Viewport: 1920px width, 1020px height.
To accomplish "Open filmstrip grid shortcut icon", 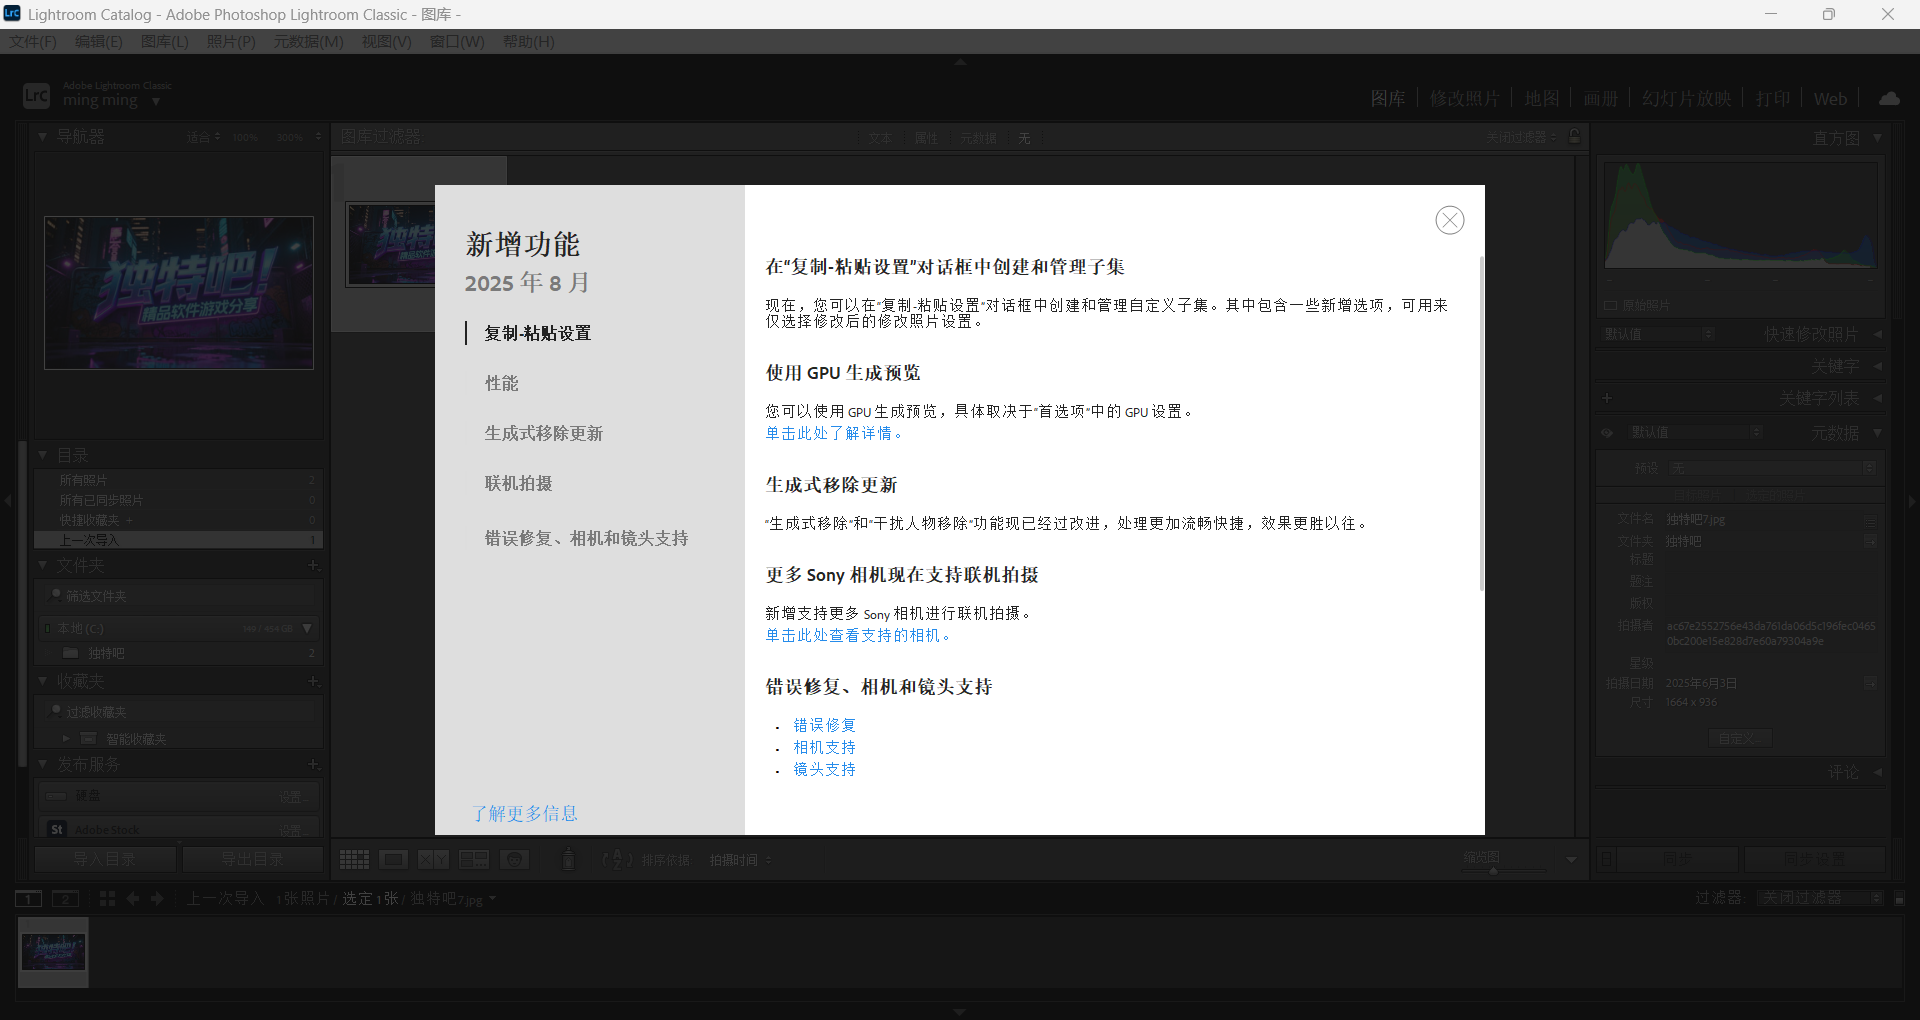I will [107, 898].
